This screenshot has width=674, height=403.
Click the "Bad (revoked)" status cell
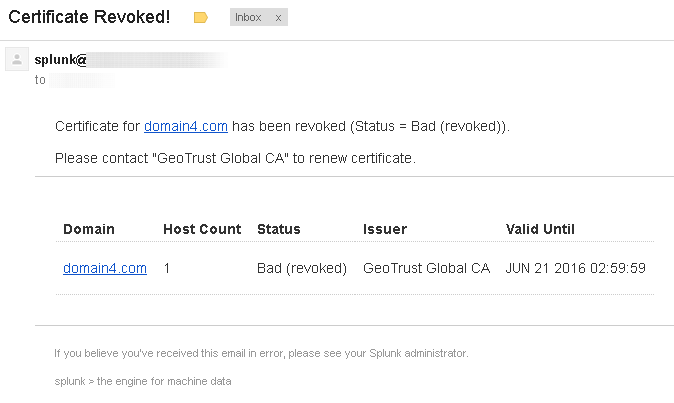302,268
